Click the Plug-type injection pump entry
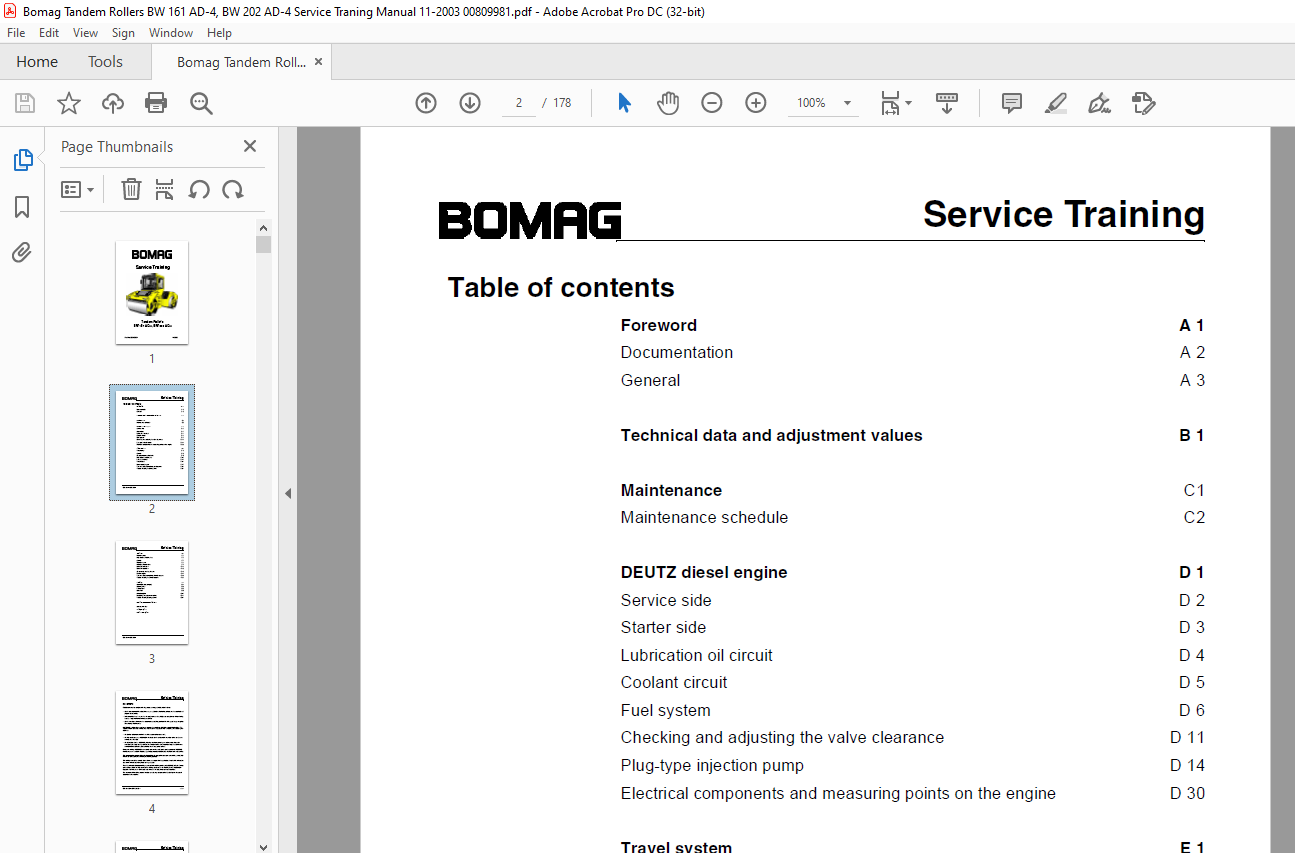 (x=712, y=765)
